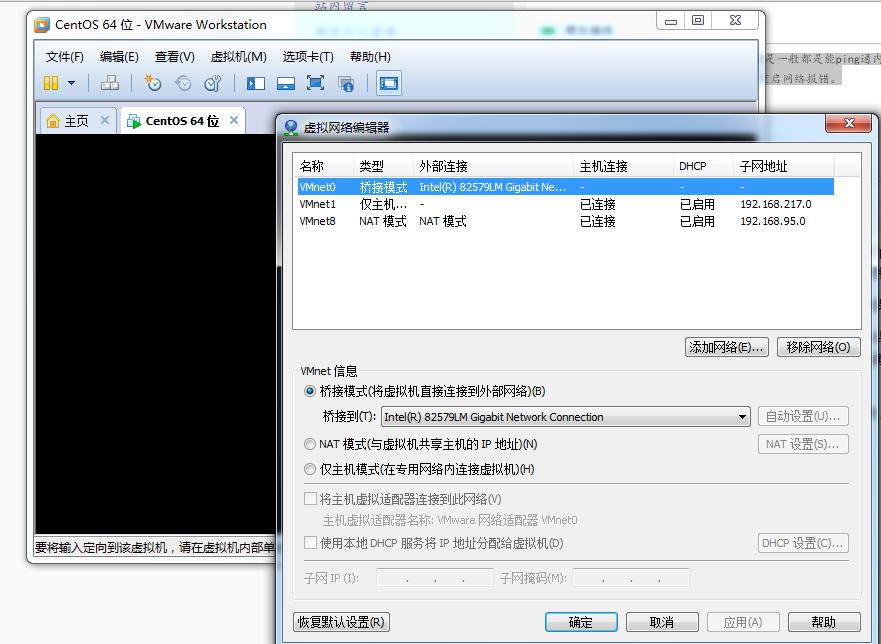Close the 虚拟网络编辑器 dialog
Viewport: 881px width, 644px height.
(849, 123)
